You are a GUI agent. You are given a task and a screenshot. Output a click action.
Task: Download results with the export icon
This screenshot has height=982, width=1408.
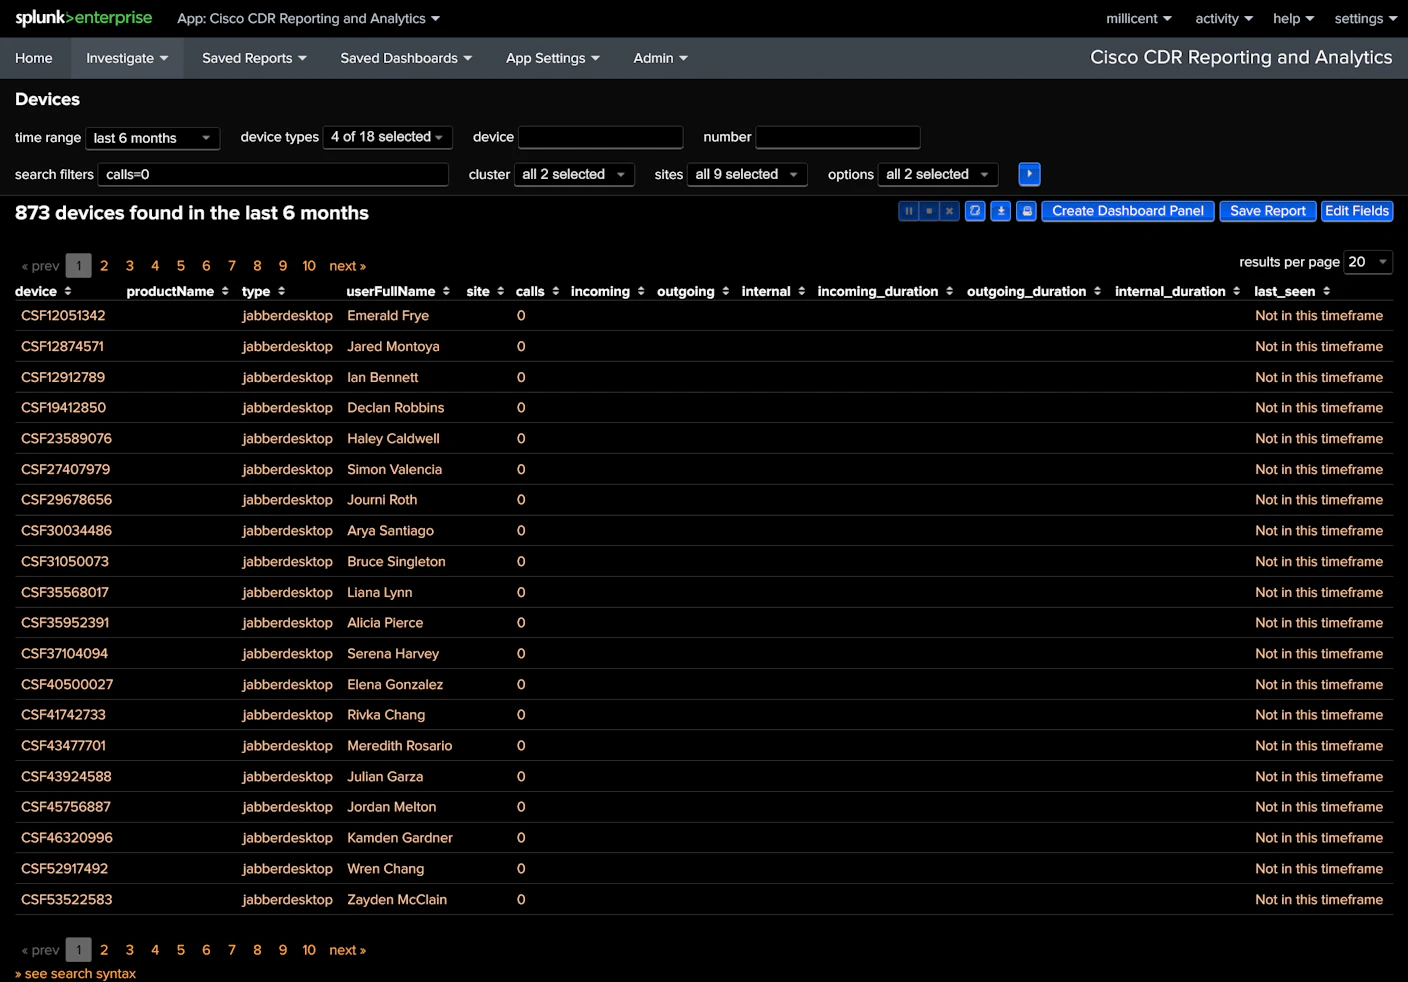(x=1001, y=211)
